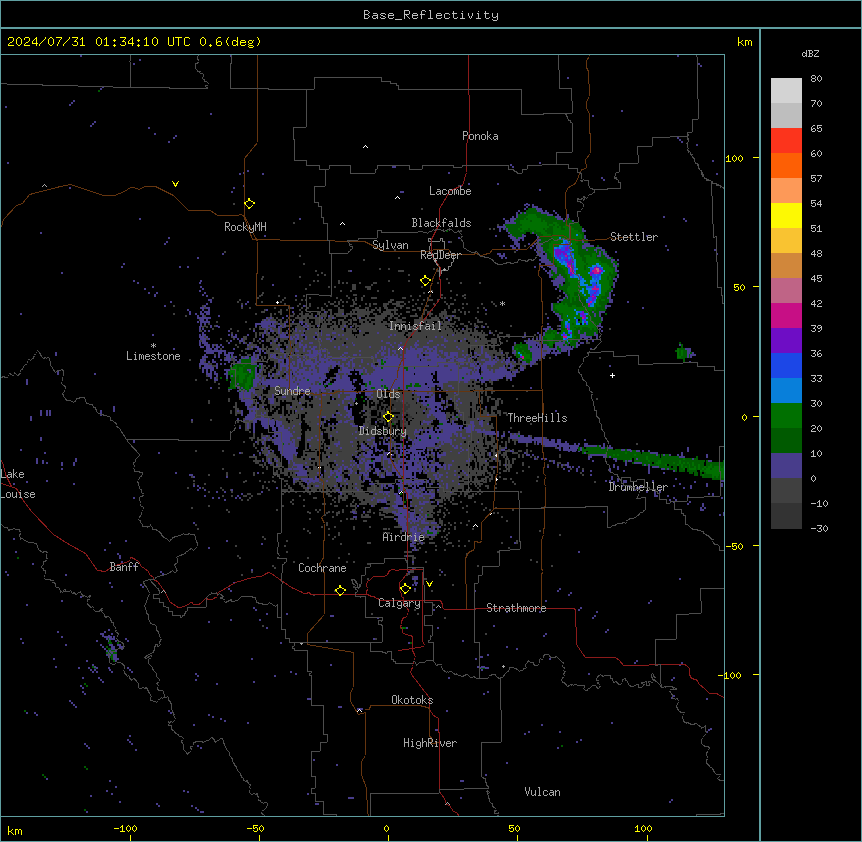Click the Innisfail city label
Viewport: 862px width, 842px height.
(415, 326)
